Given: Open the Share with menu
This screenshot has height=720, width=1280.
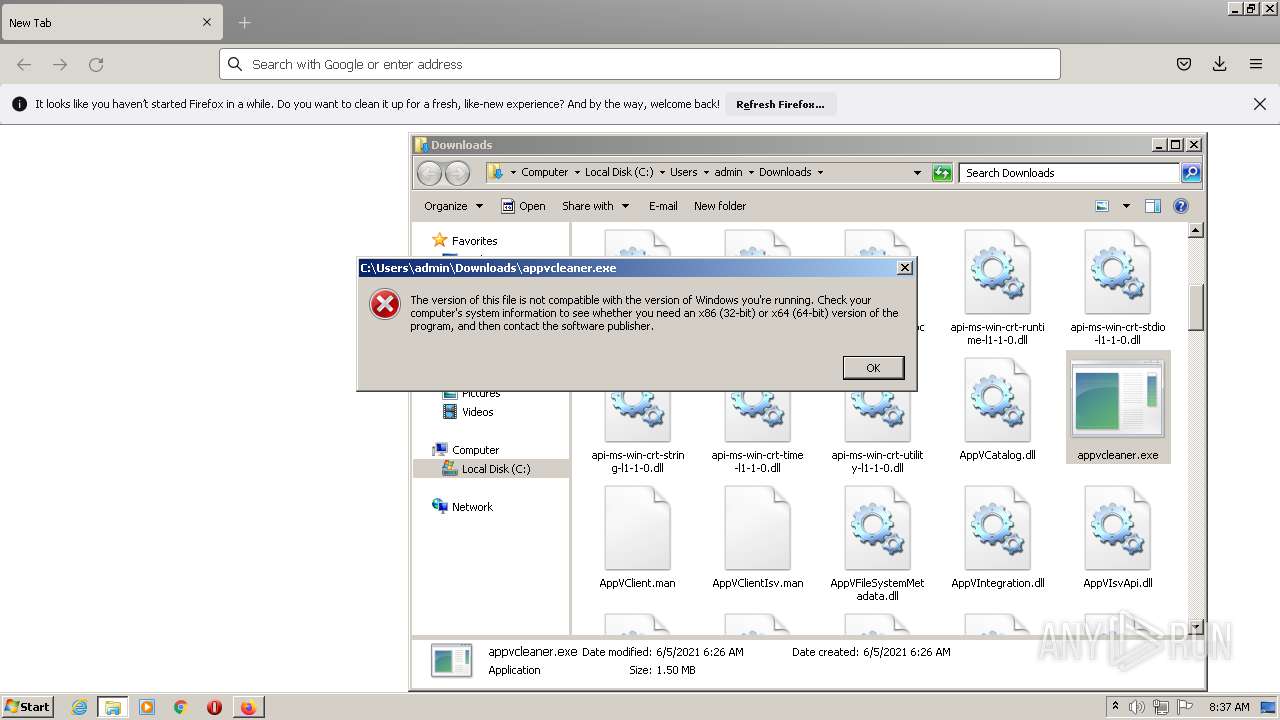Looking at the screenshot, I should (x=596, y=206).
